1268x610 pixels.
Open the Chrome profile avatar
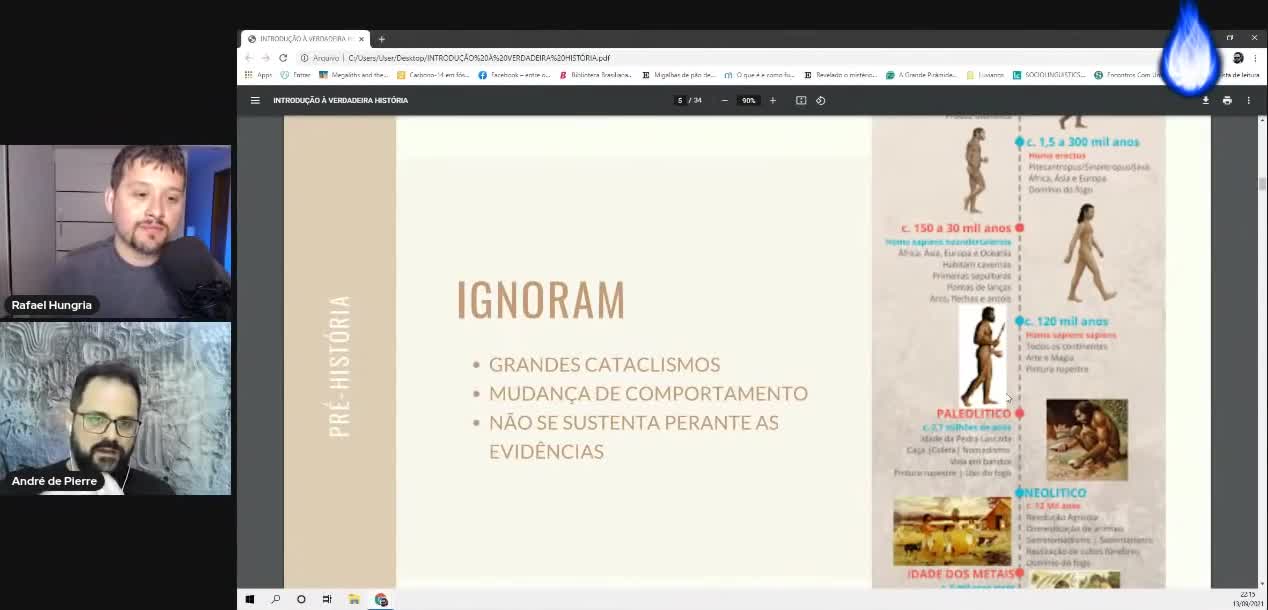click(x=1238, y=58)
